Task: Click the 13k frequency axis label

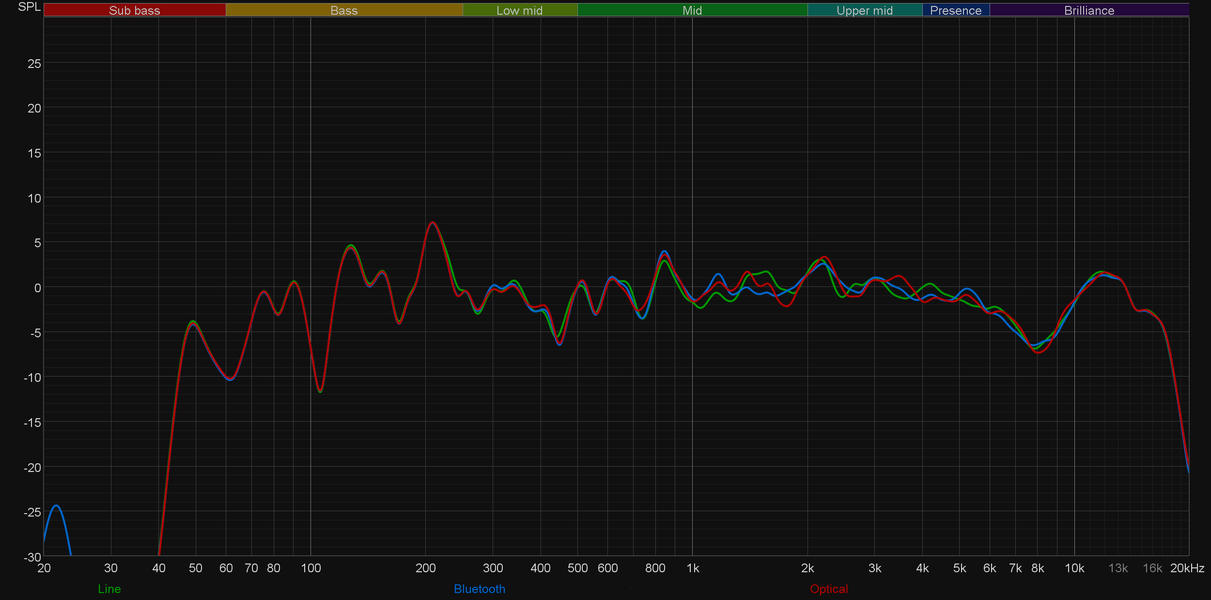Action: pyautogui.click(x=1118, y=568)
